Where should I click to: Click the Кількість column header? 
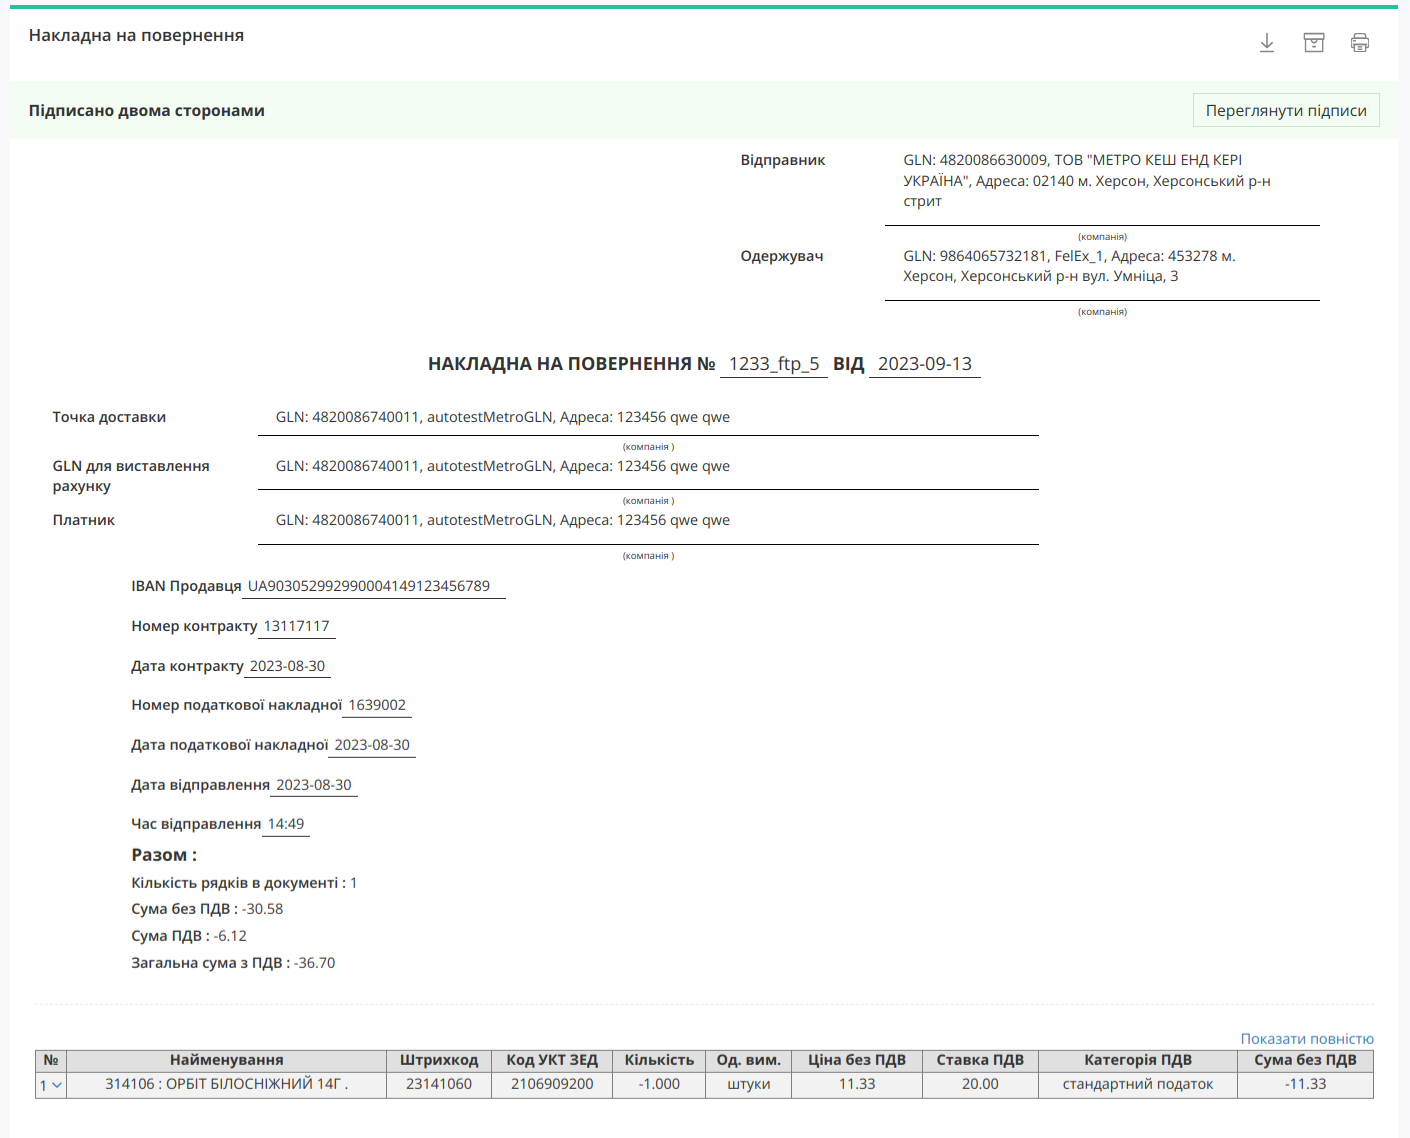659,1060
